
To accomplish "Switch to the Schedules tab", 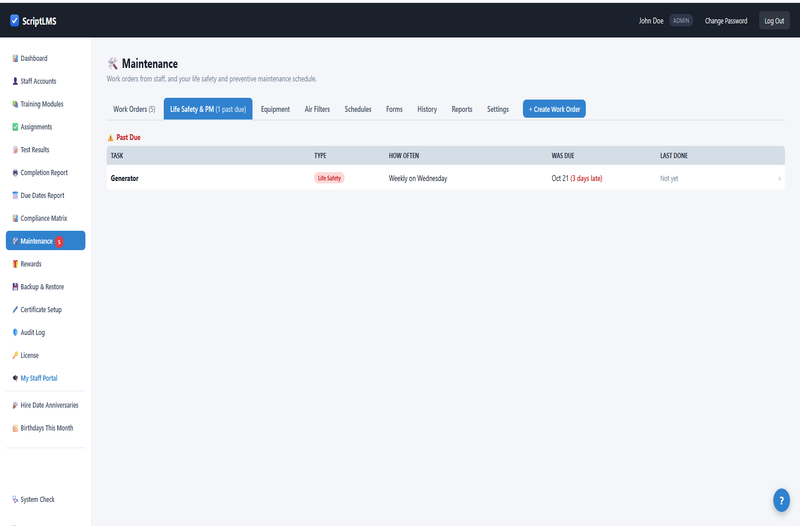I will (358, 109).
